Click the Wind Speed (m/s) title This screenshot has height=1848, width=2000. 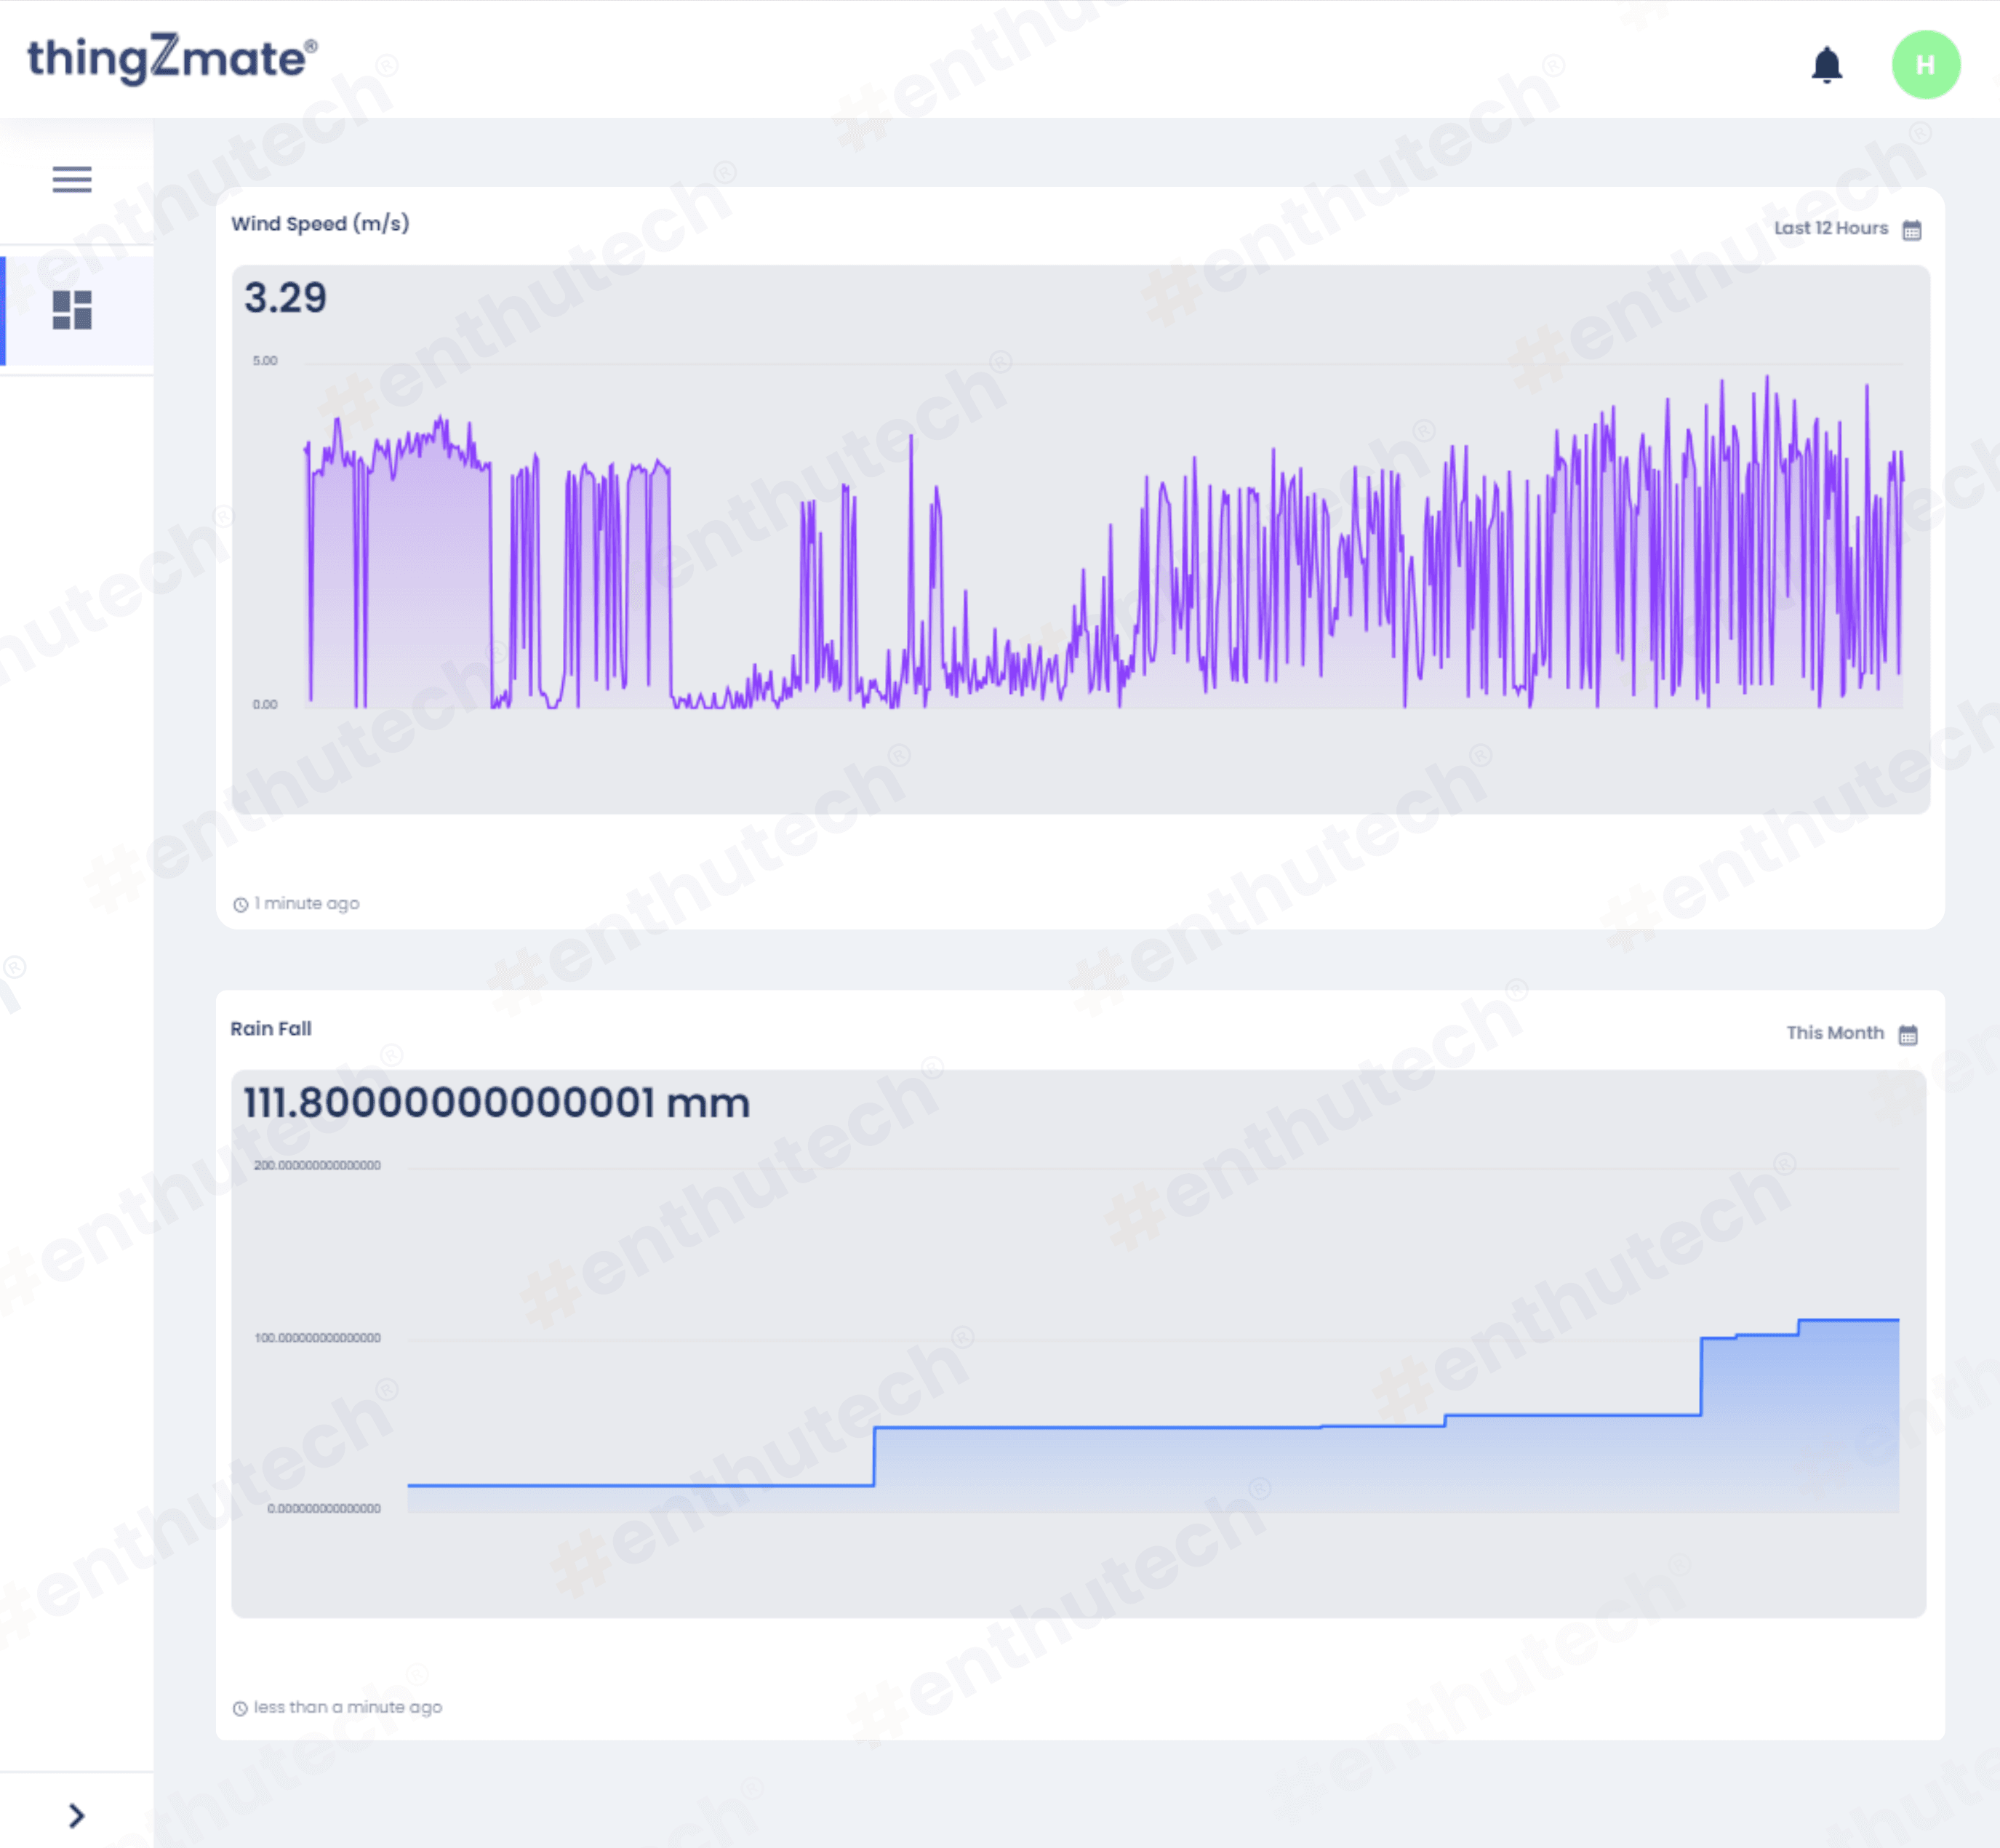pyautogui.click(x=320, y=223)
